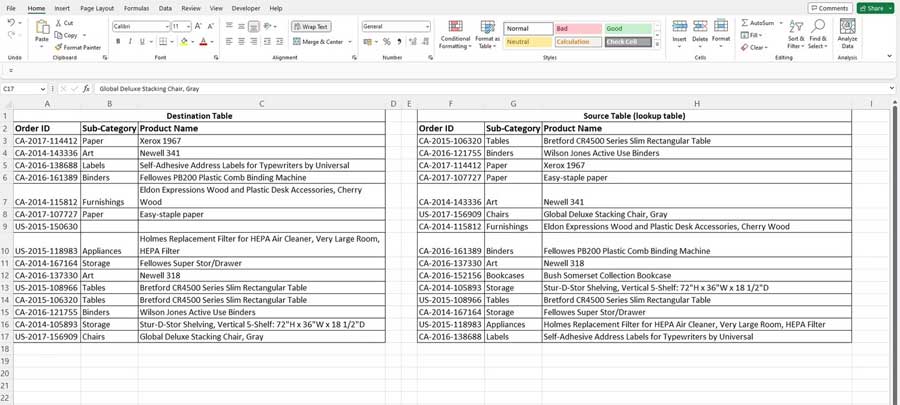Image resolution: width=900 pixels, height=405 pixels.
Task: Click the Copy icon
Action: click(x=58, y=35)
